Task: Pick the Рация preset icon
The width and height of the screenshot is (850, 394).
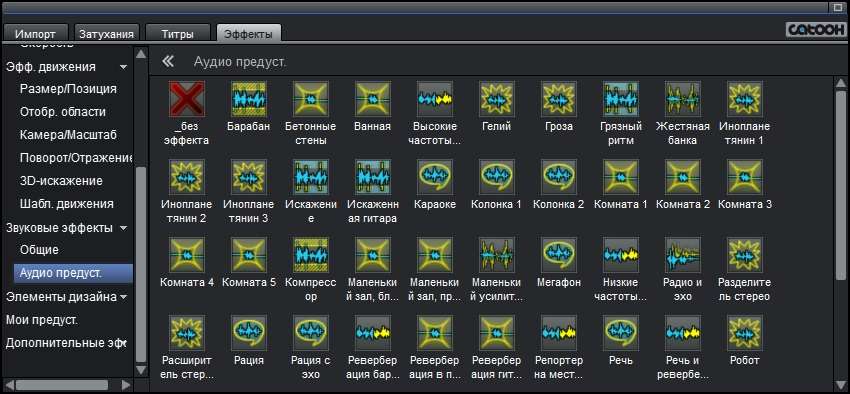Action: [248, 333]
